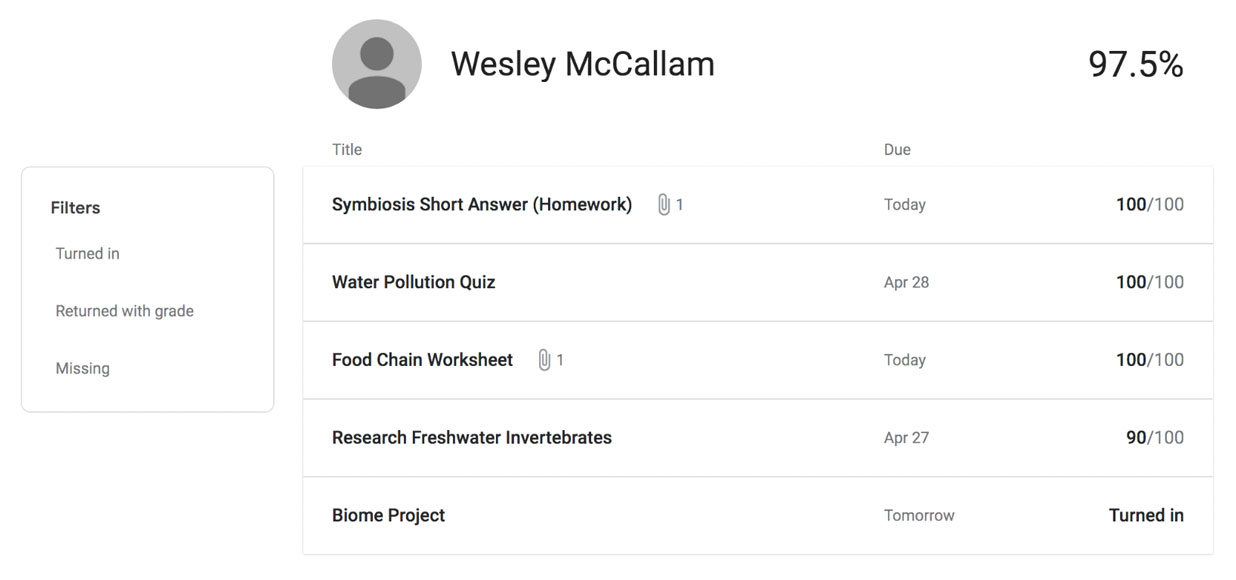The width and height of the screenshot is (1236, 580).
Task: Click the Wesley McCallam student name
Action: click(x=582, y=64)
